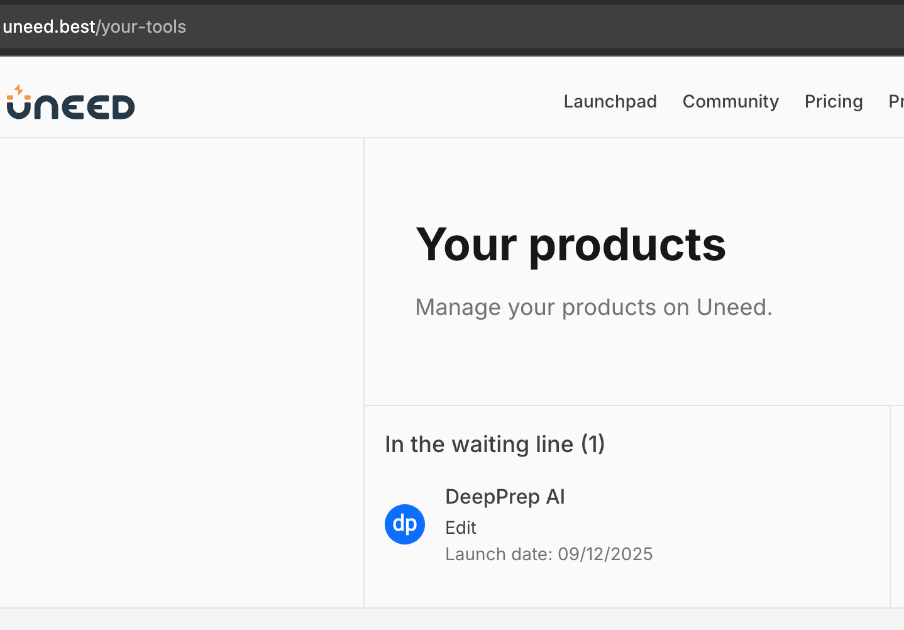Click the launch date 09/12/2025 text
Screen dimensions: 904x630
[x=605, y=554]
